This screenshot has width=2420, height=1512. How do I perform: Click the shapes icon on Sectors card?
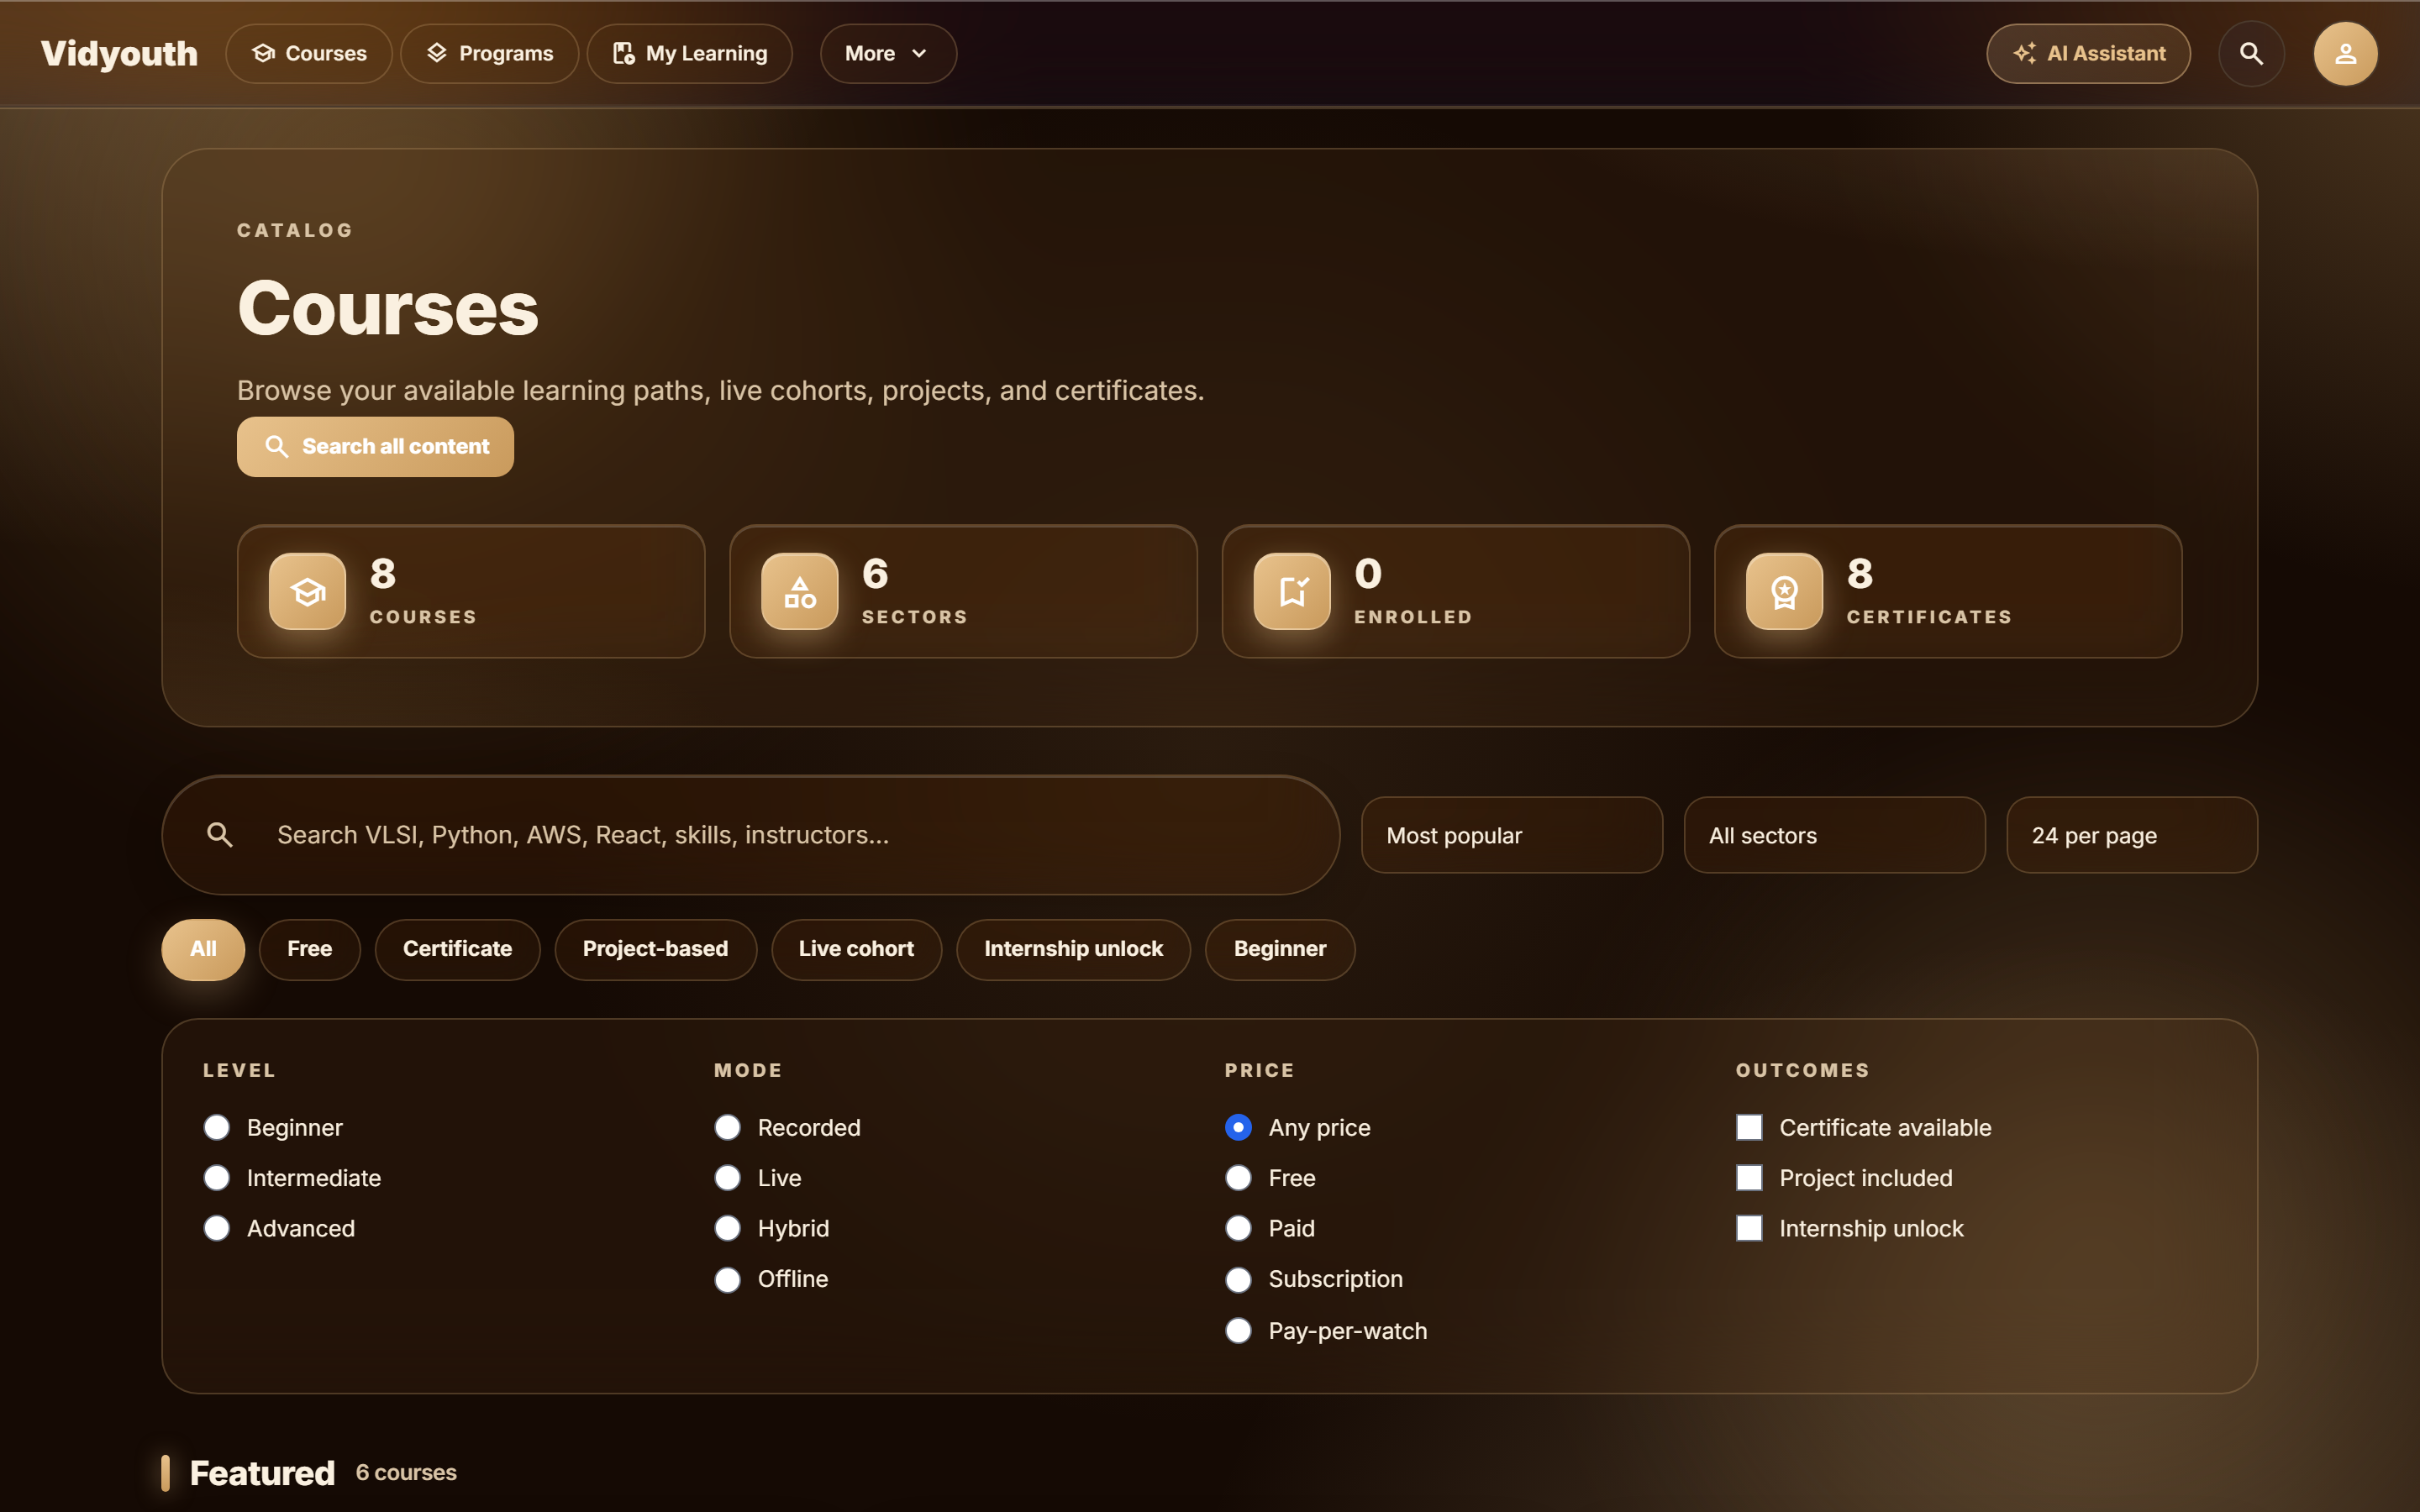click(799, 591)
